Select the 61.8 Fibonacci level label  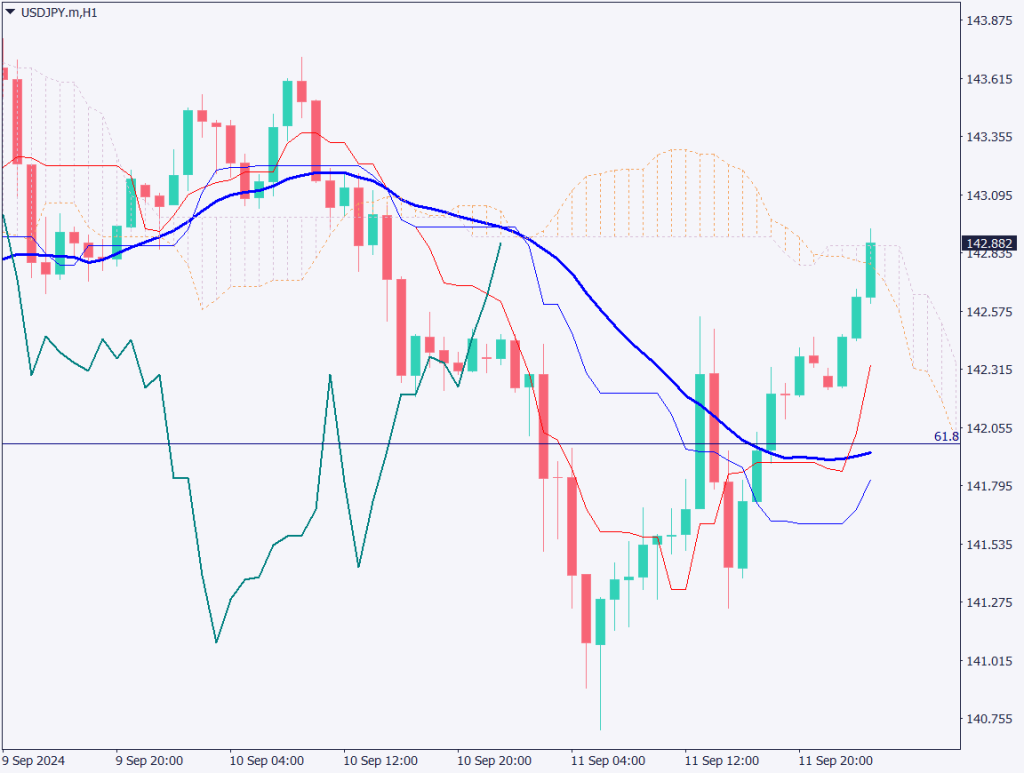click(945, 437)
